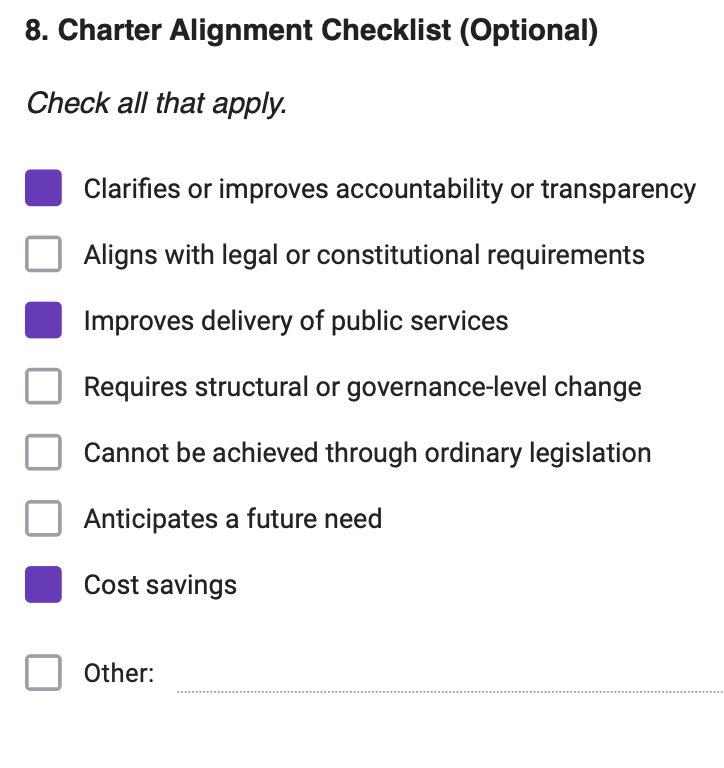Image resolution: width=724 pixels, height=768 pixels.
Task: Uncheck the accountability or transparency checkbox
Action: click(43, 188)
